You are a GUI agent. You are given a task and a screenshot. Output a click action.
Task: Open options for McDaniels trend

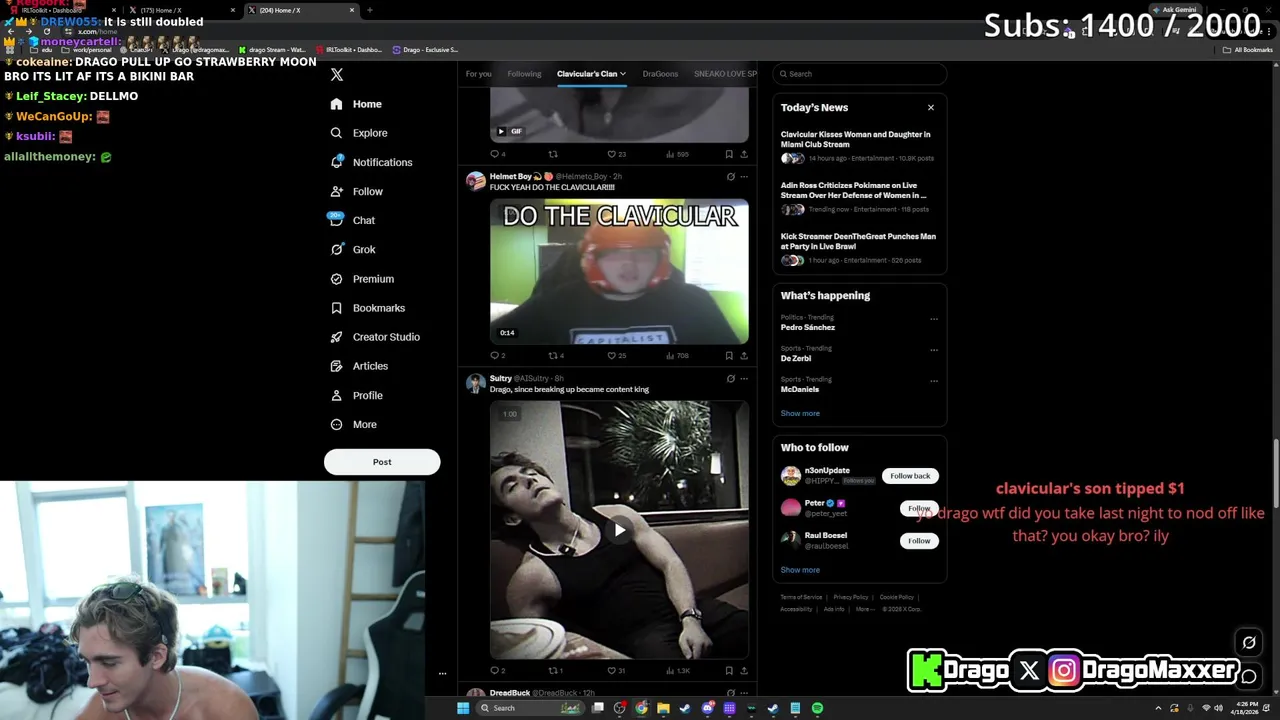point(934,381)
